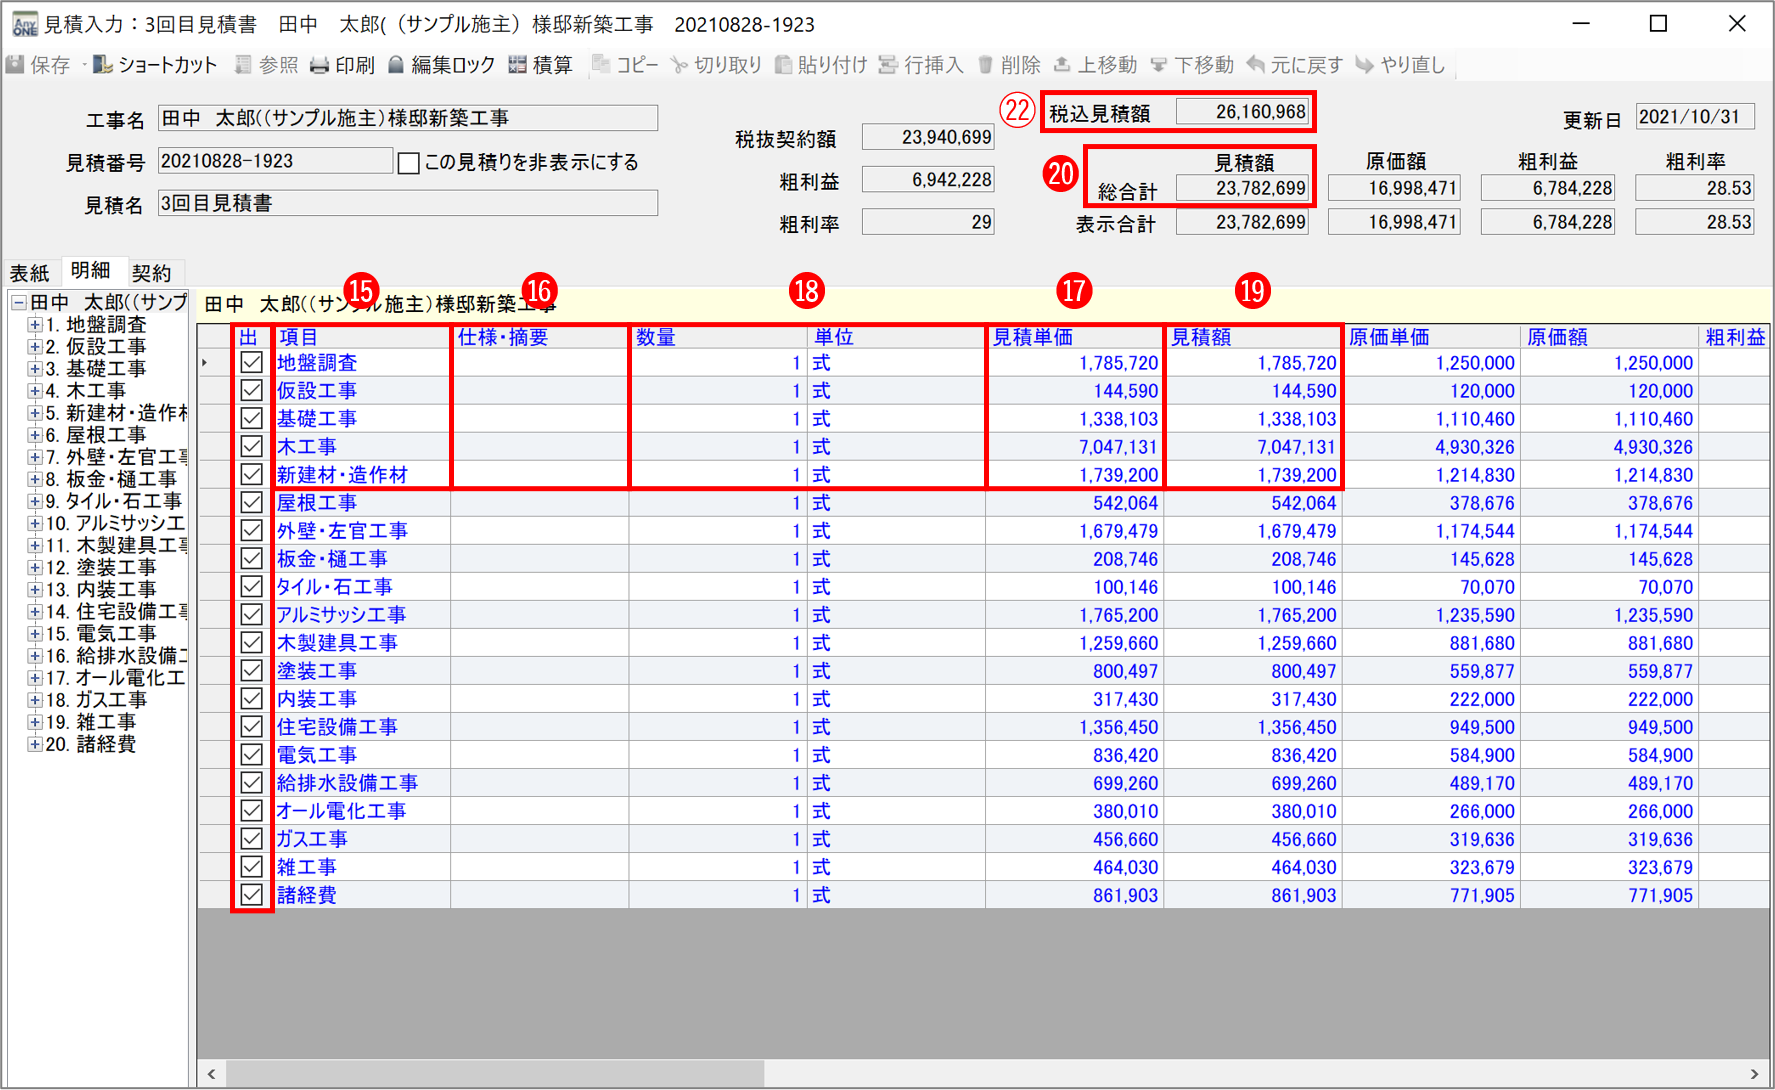
Task: Click the 見積名 input field
Action: [x=407, y=204]
